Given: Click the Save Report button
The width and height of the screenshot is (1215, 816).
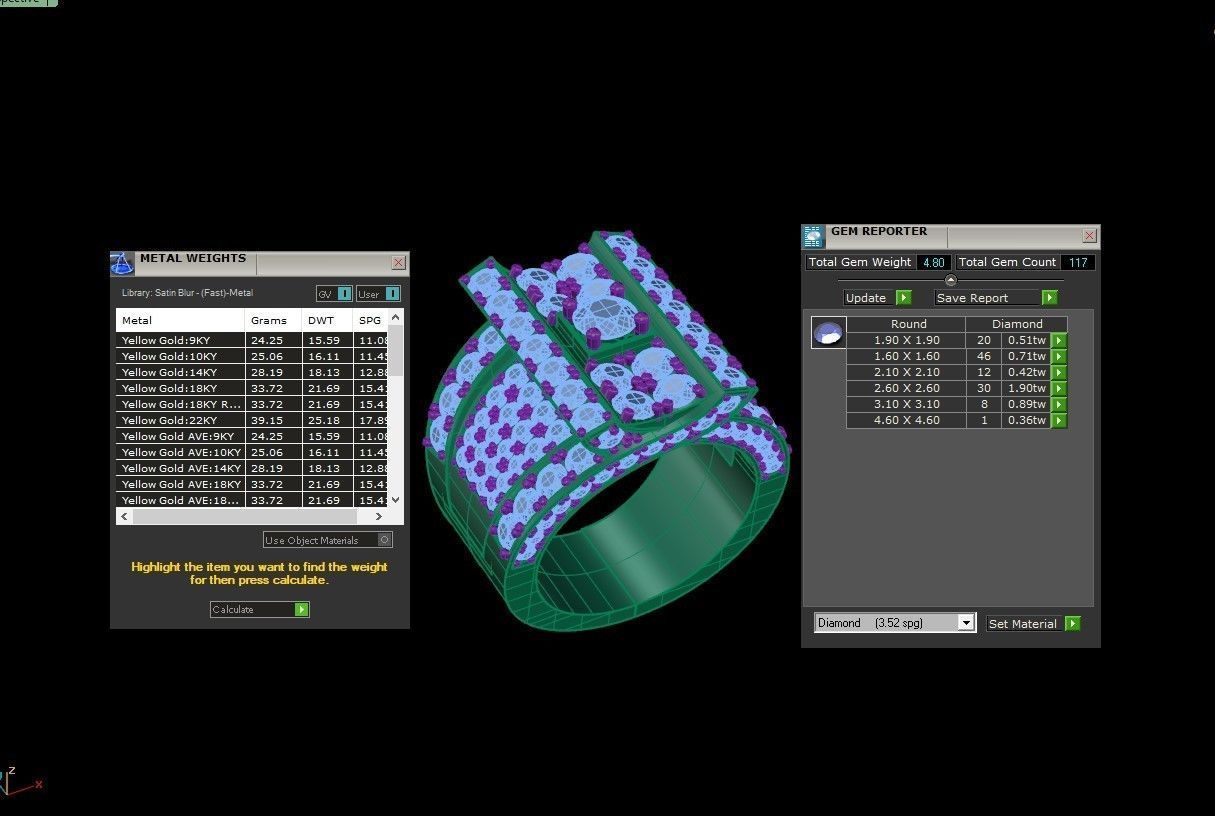Looking at the screenshot, I should (x=996, y=298).
